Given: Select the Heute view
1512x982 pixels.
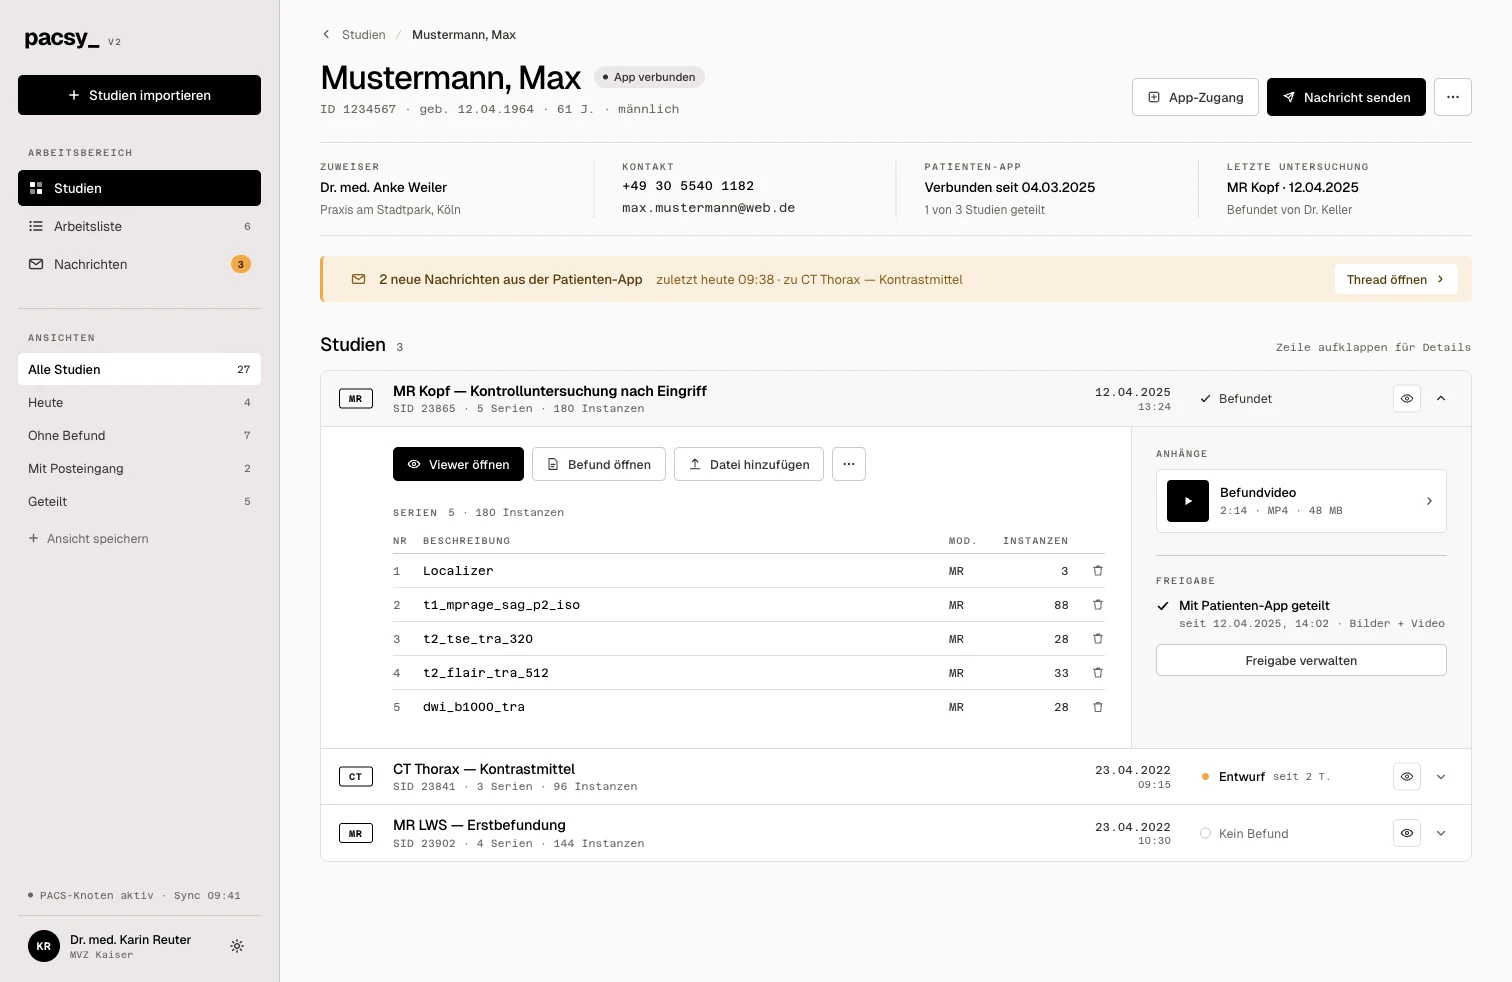Looking at the screenshot, I should tap(139, 402).
